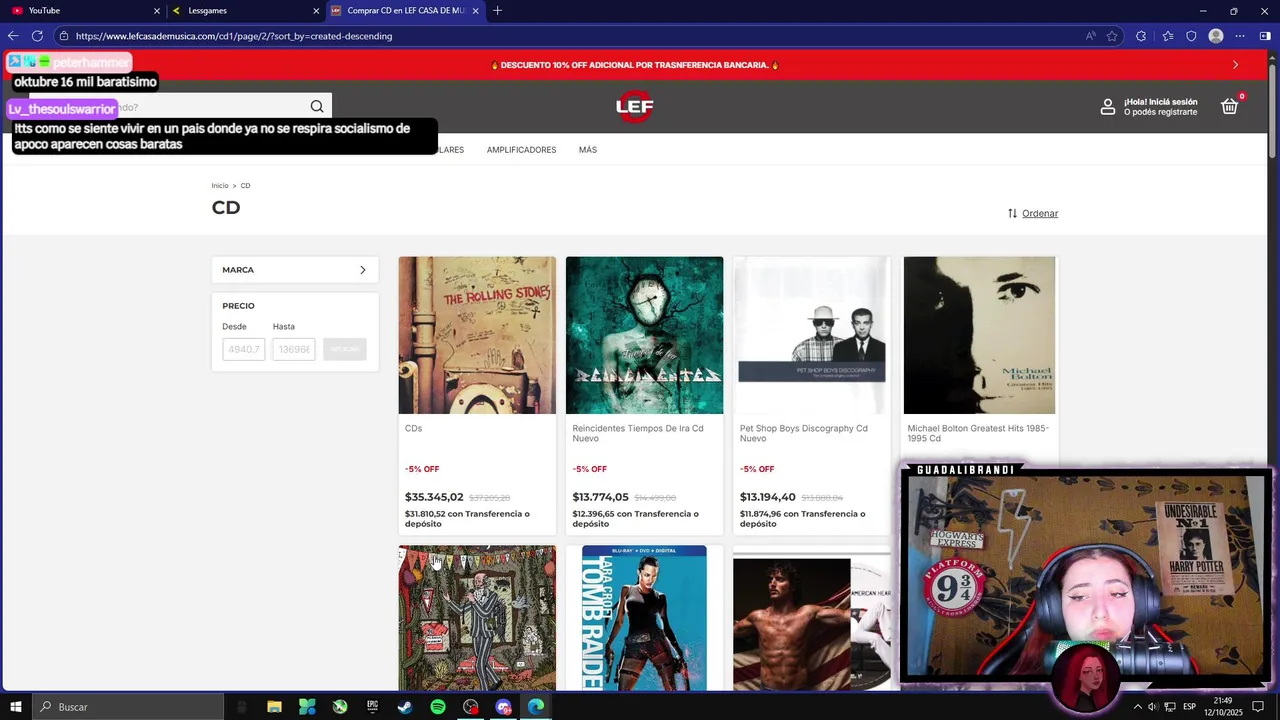
Task: Open the Michael Bolton cover image
Action: point(979,335)
